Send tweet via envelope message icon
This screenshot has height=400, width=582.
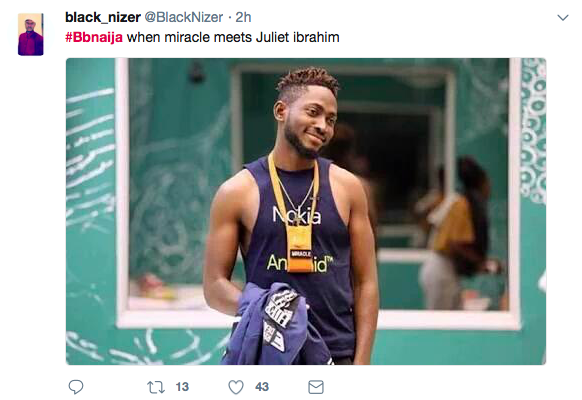(x=316, y=387)
